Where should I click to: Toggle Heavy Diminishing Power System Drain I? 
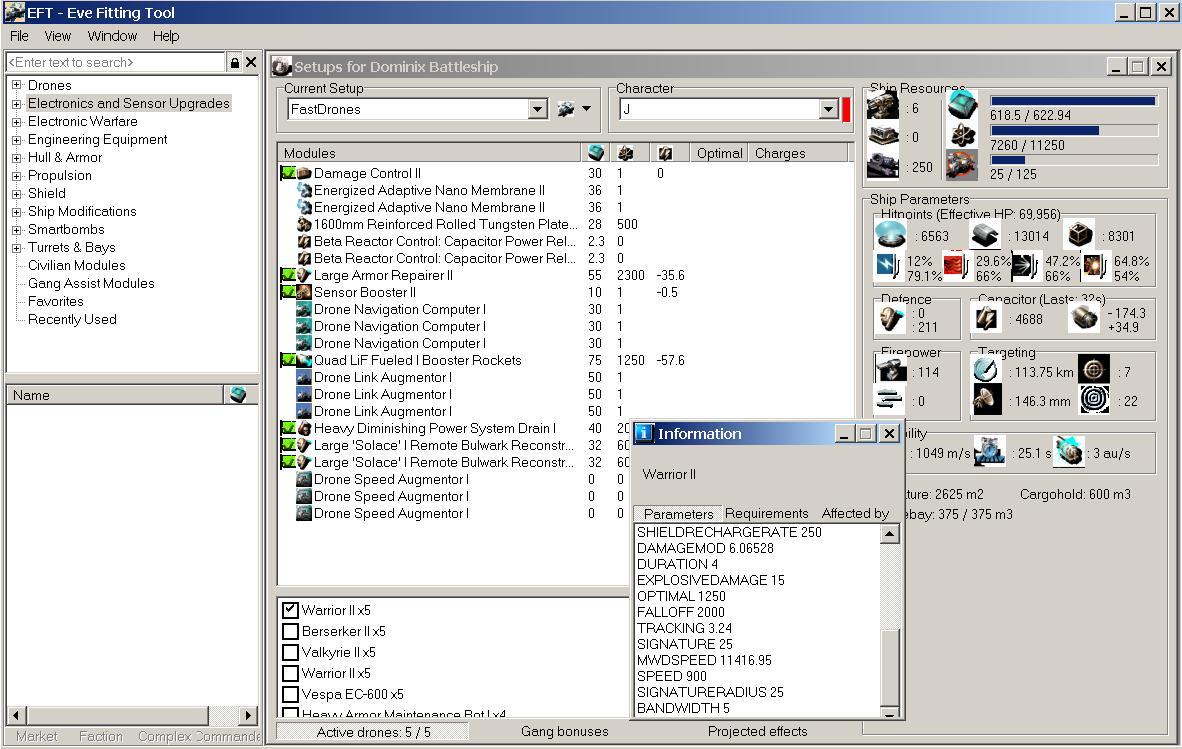click(287, 428)
